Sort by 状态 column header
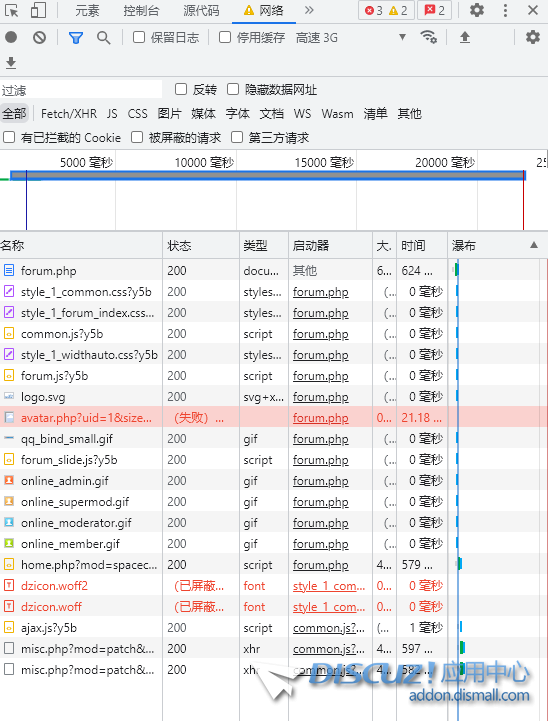548x721 pixels. [x=201, y=246]
